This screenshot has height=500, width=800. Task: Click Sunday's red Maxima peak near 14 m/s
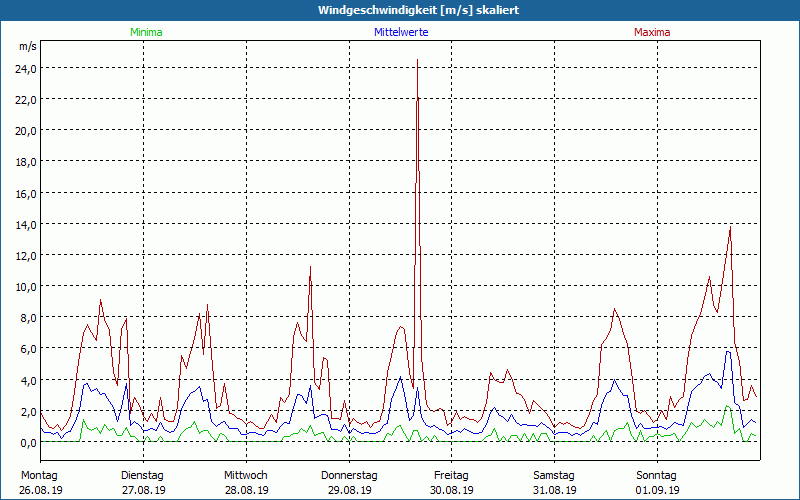point(731,228)
